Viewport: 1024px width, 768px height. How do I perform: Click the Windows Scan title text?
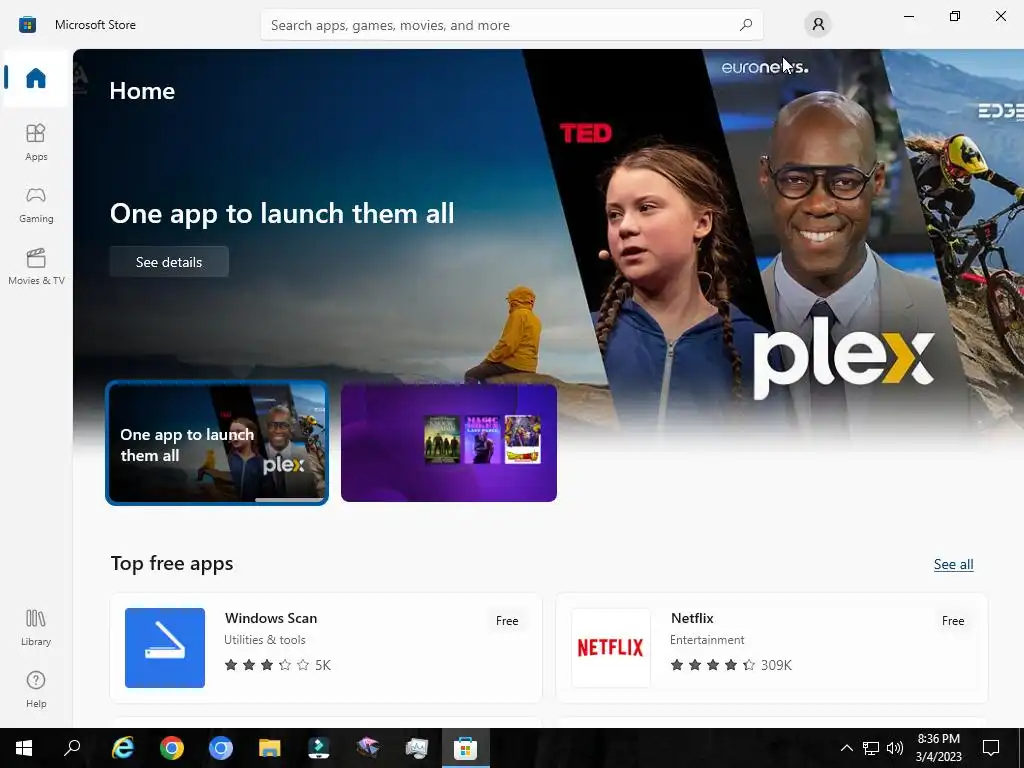(x=271, y=618)
